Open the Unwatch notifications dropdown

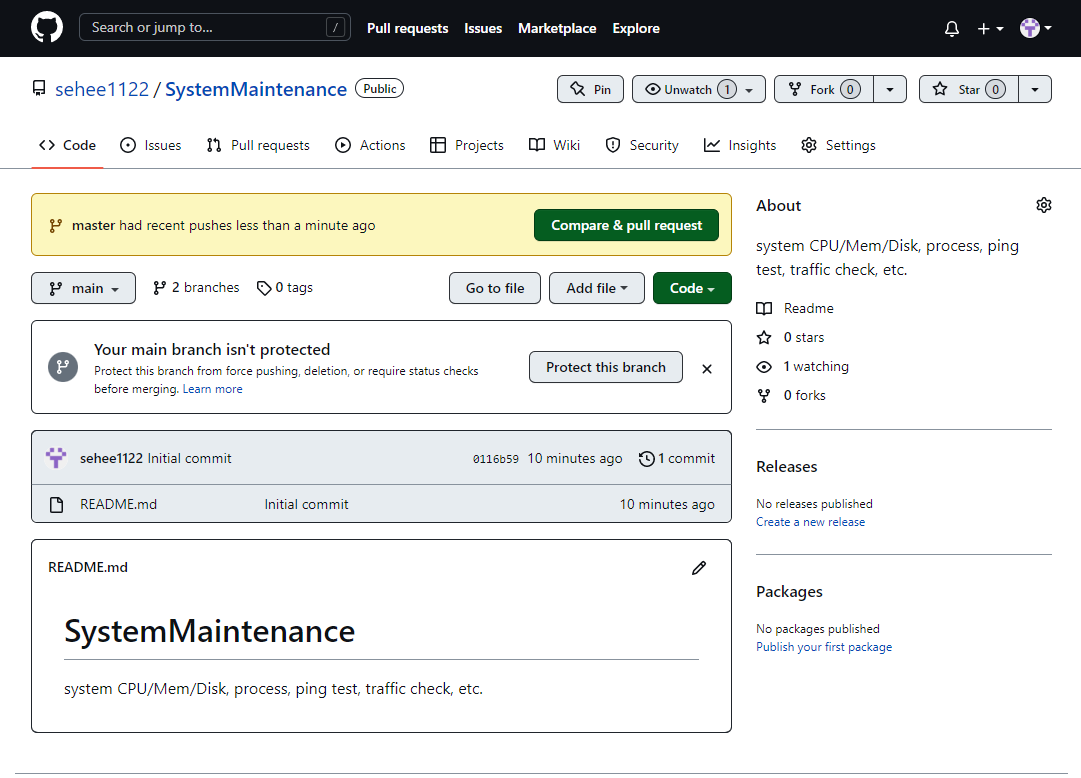coord(698,89)
